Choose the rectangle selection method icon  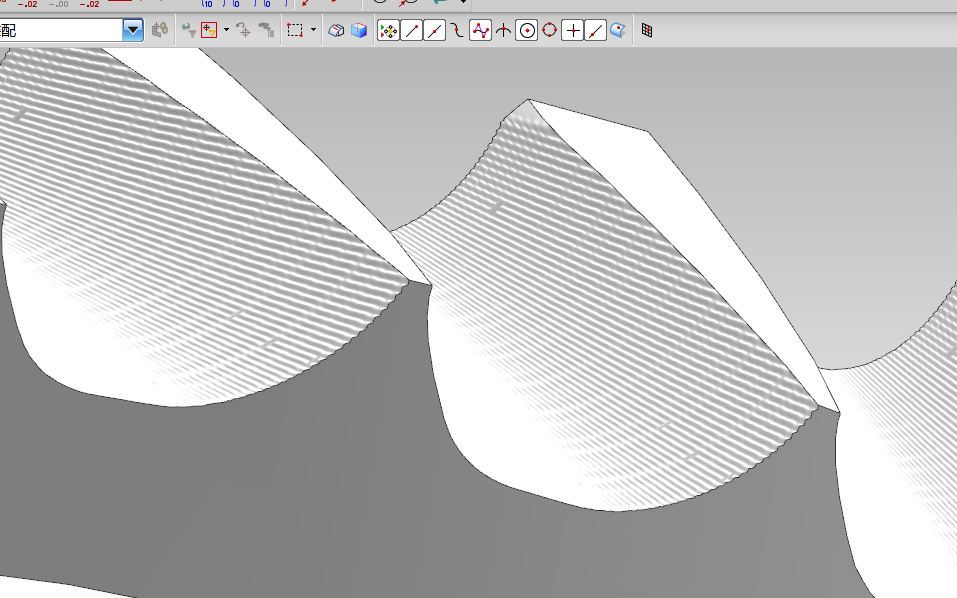[x=295, y=30]
